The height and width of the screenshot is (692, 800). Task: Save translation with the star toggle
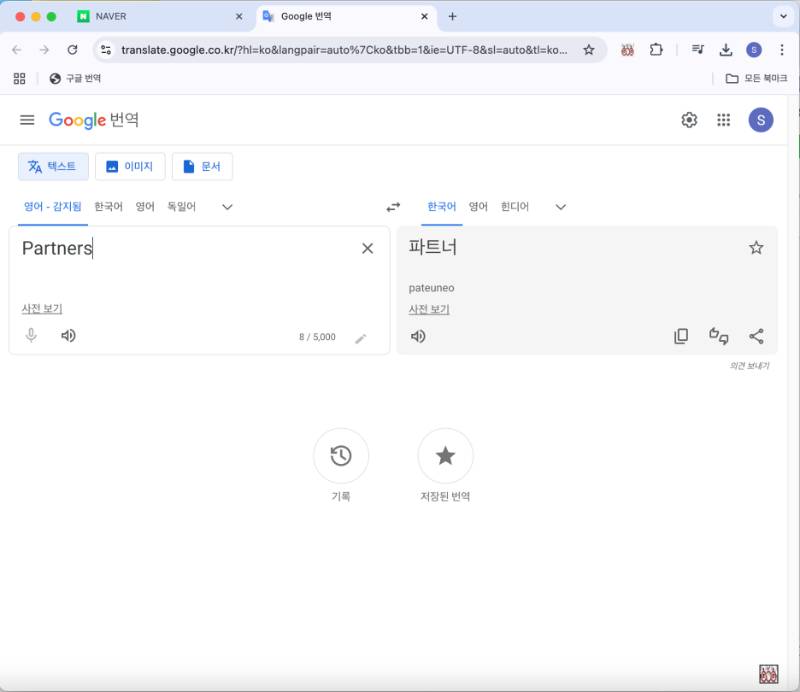coord(756,248)
